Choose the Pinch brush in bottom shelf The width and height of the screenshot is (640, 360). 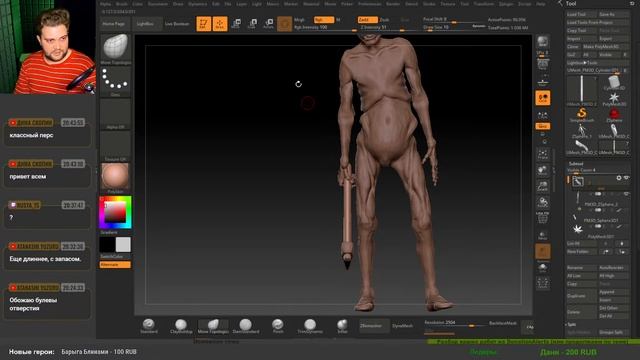coord(278,326)
